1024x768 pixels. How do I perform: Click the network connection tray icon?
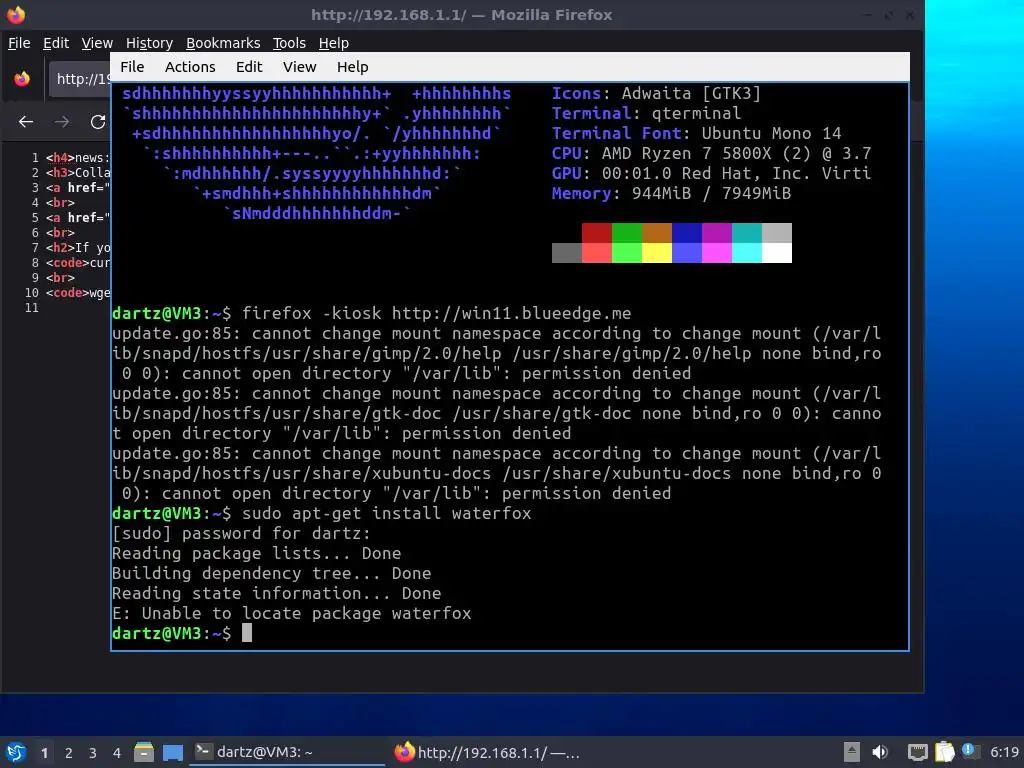click(918, 752)
